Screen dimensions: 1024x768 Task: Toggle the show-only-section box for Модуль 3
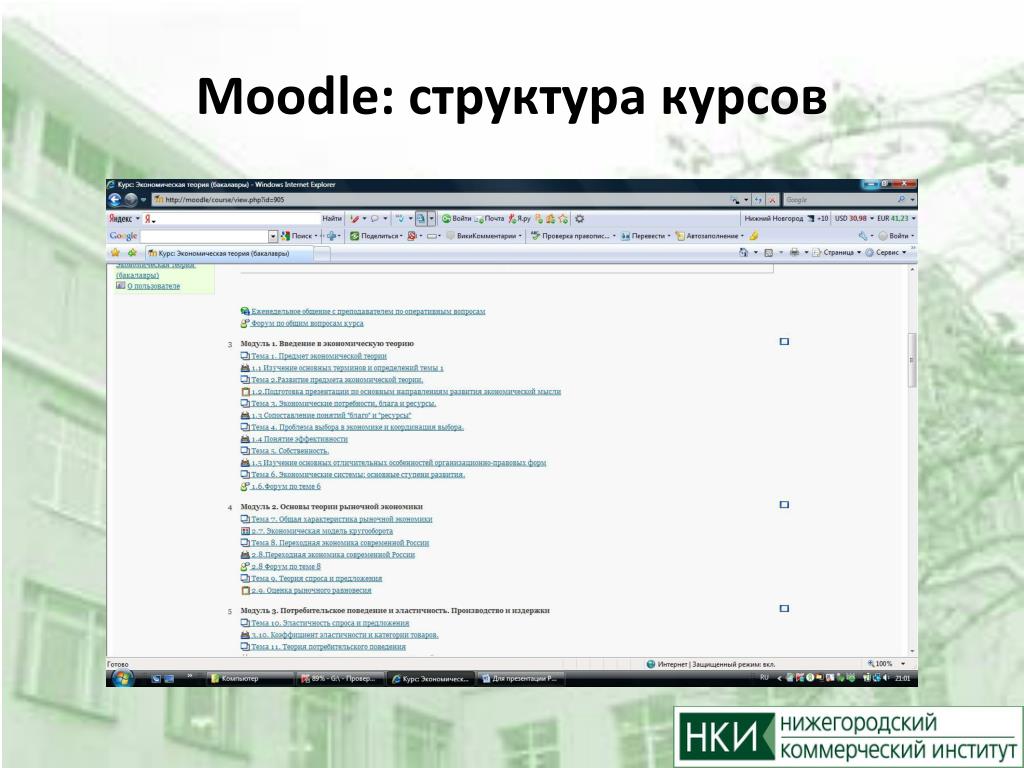point(784,609)
